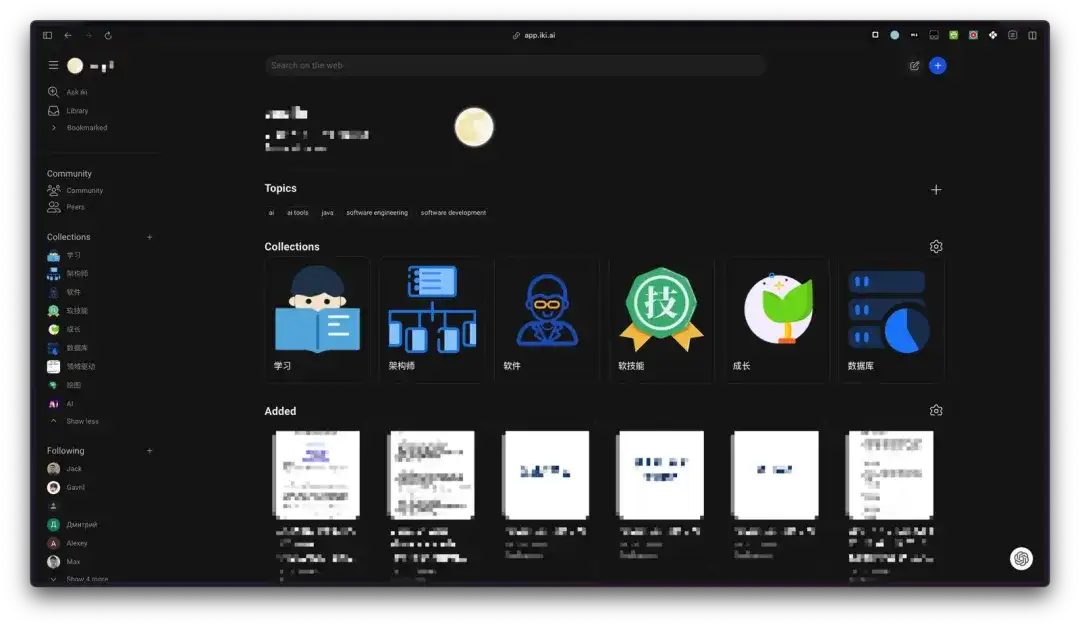Open the 软技能 collection card

[x=661, y=320]
